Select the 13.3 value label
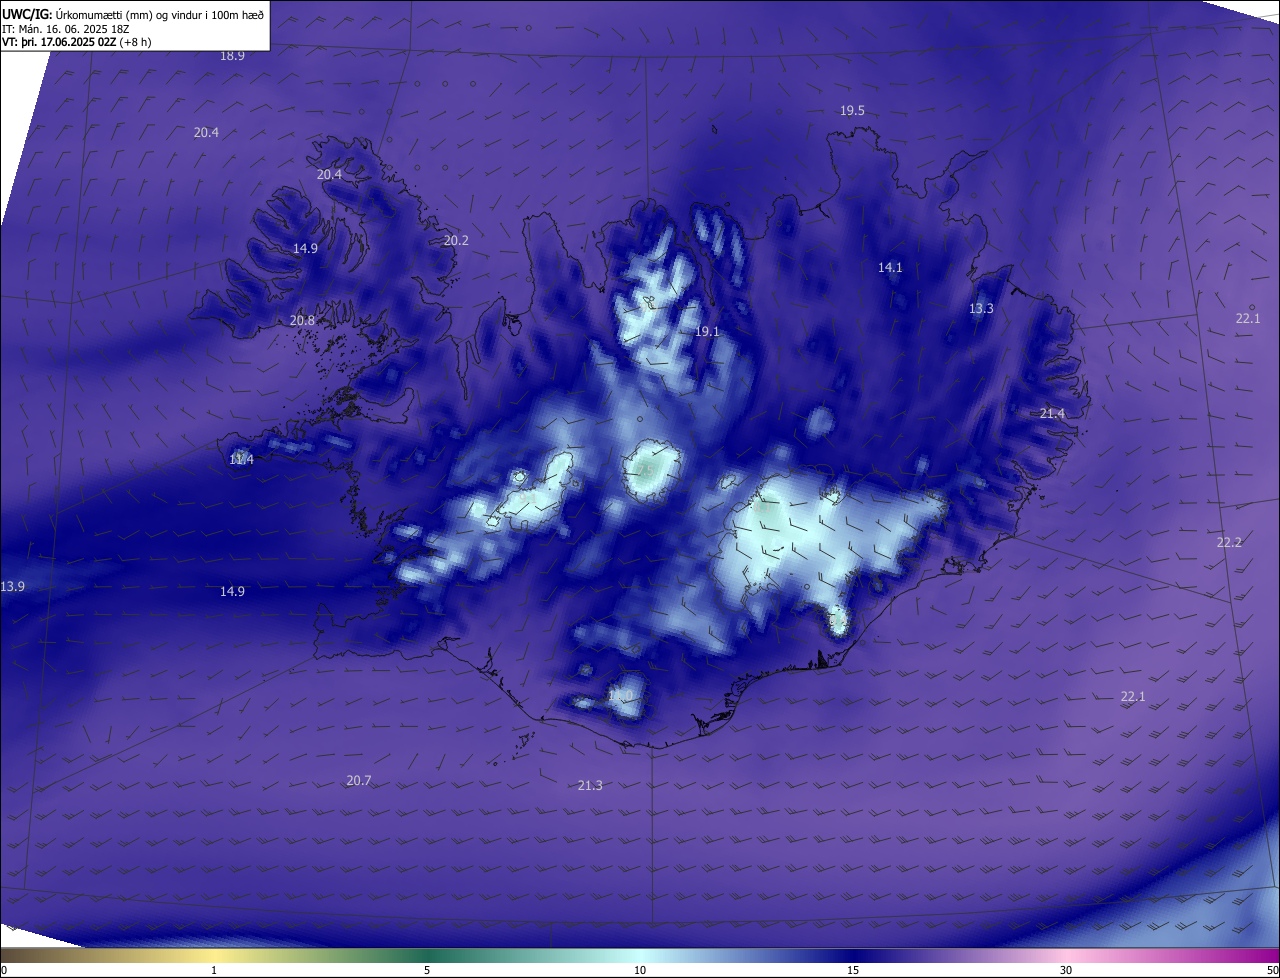This screenshot has height=978, width=1280. (x=981, y=309)
